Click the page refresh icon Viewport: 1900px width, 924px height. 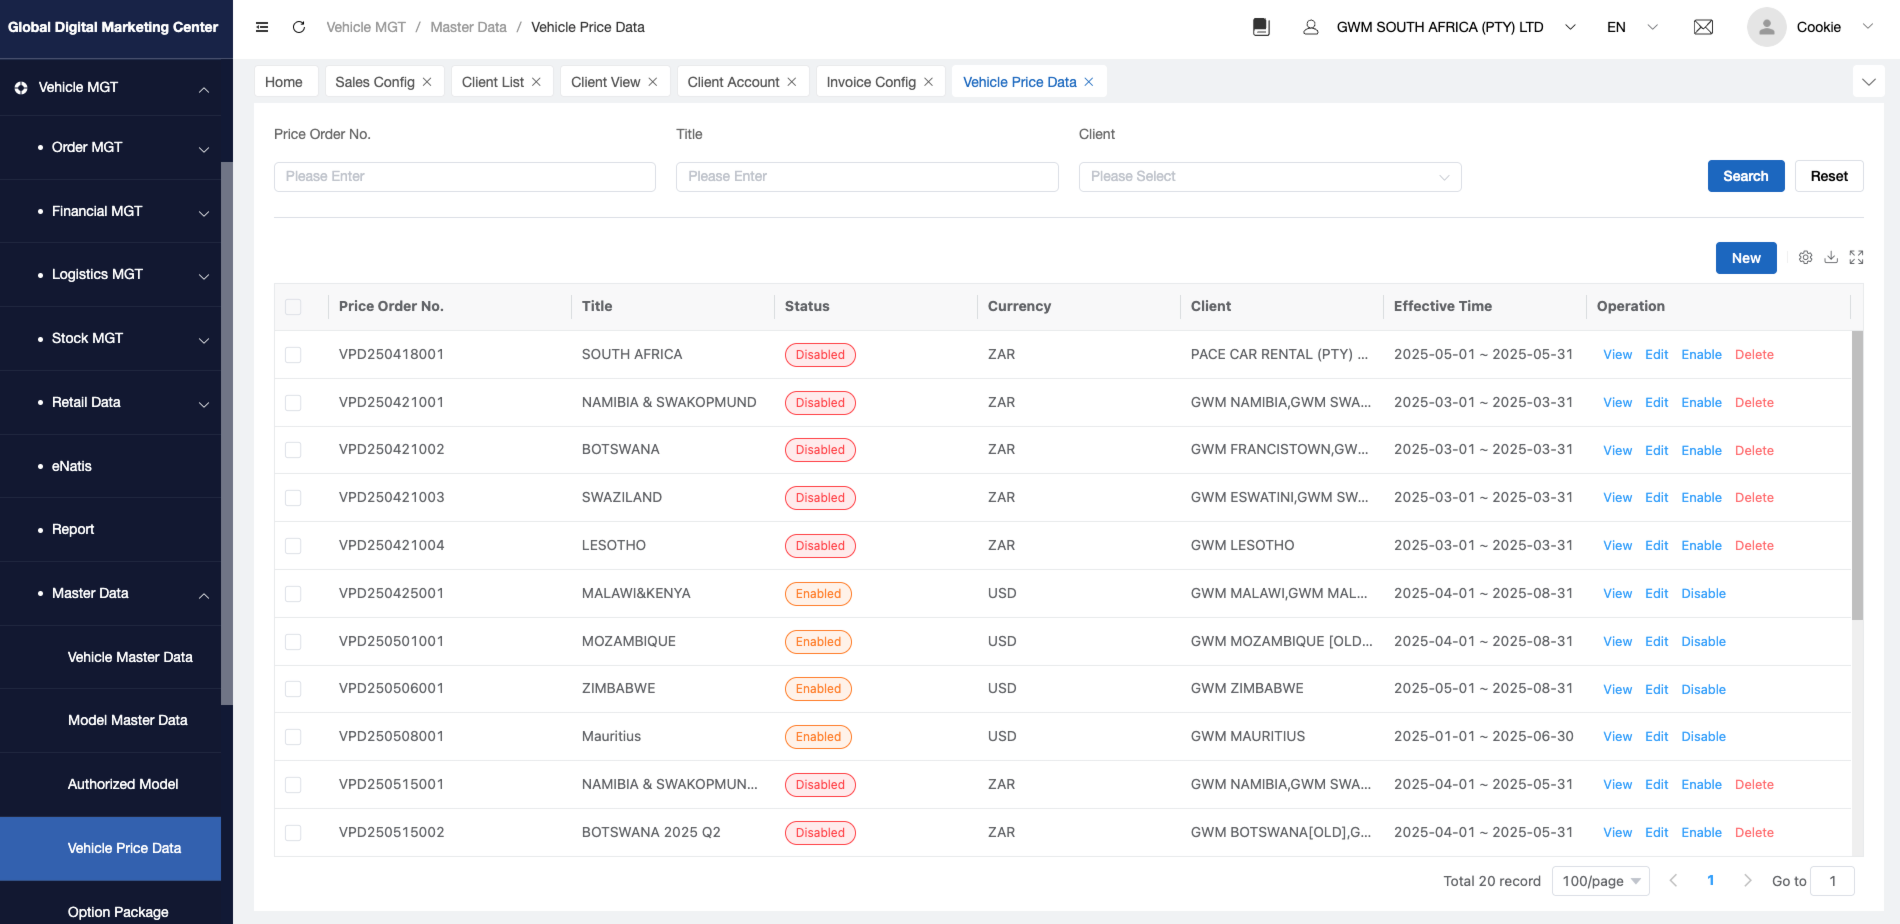[x=298, y=27]
